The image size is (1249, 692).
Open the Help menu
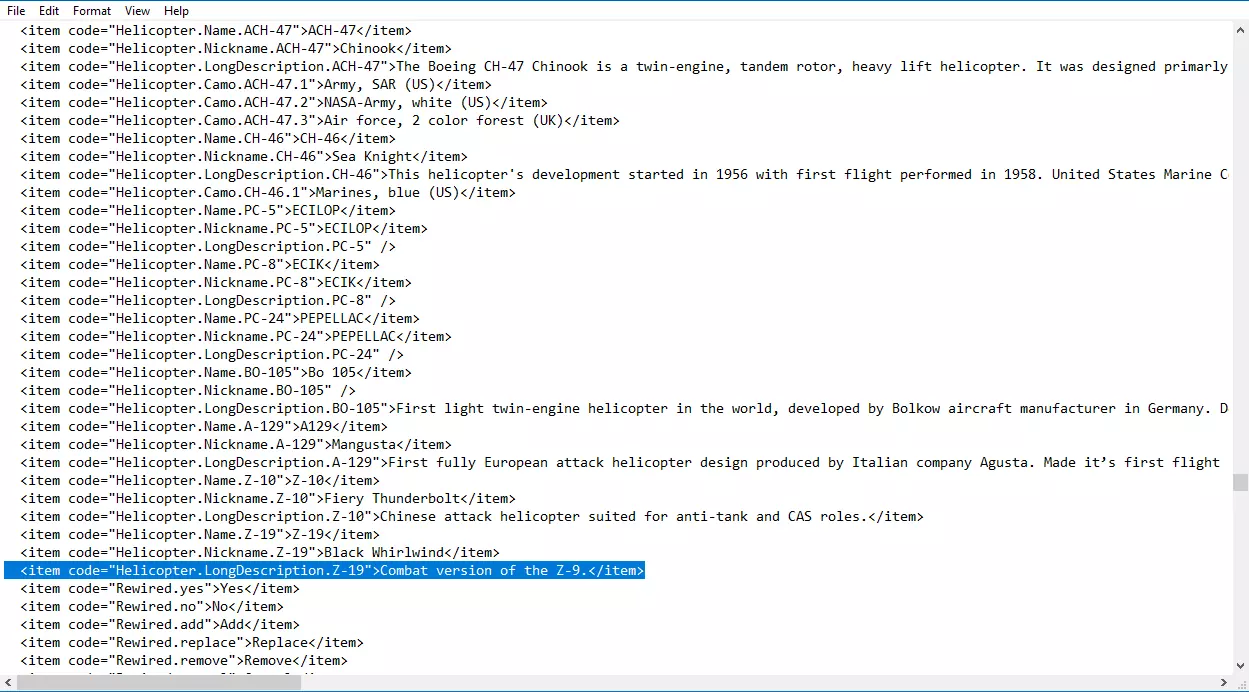click(176, 10)
